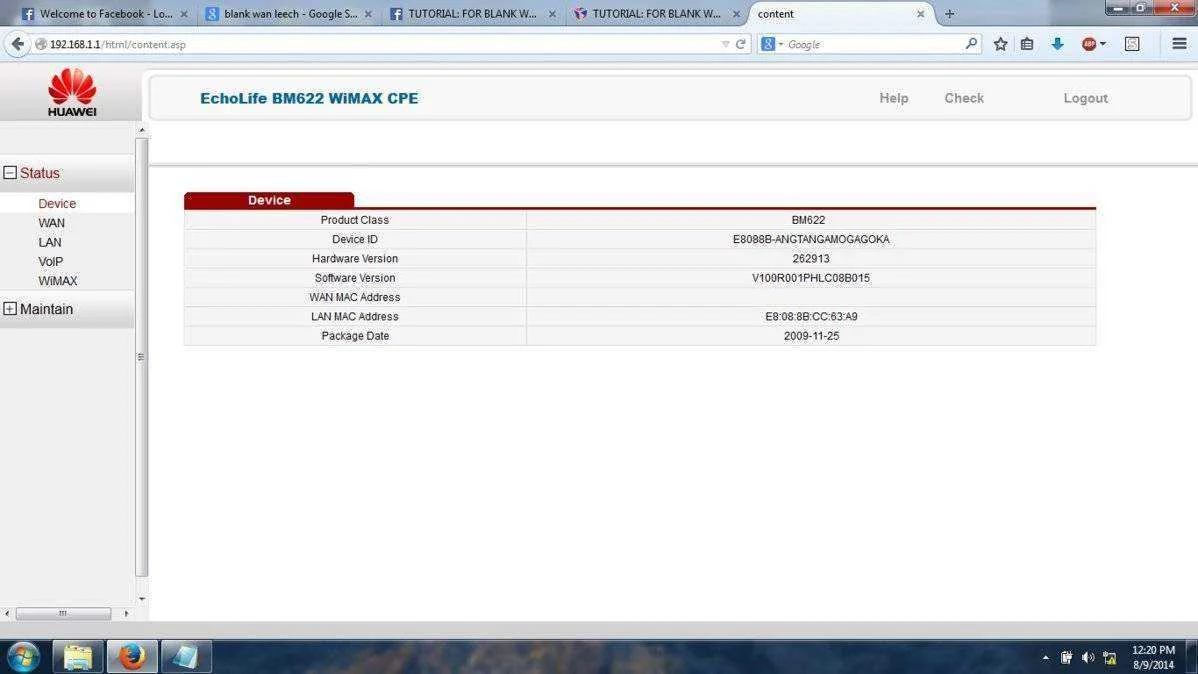Click the search magnifier icon
This screenshot has width=1198, height=674.
point(971,44)
